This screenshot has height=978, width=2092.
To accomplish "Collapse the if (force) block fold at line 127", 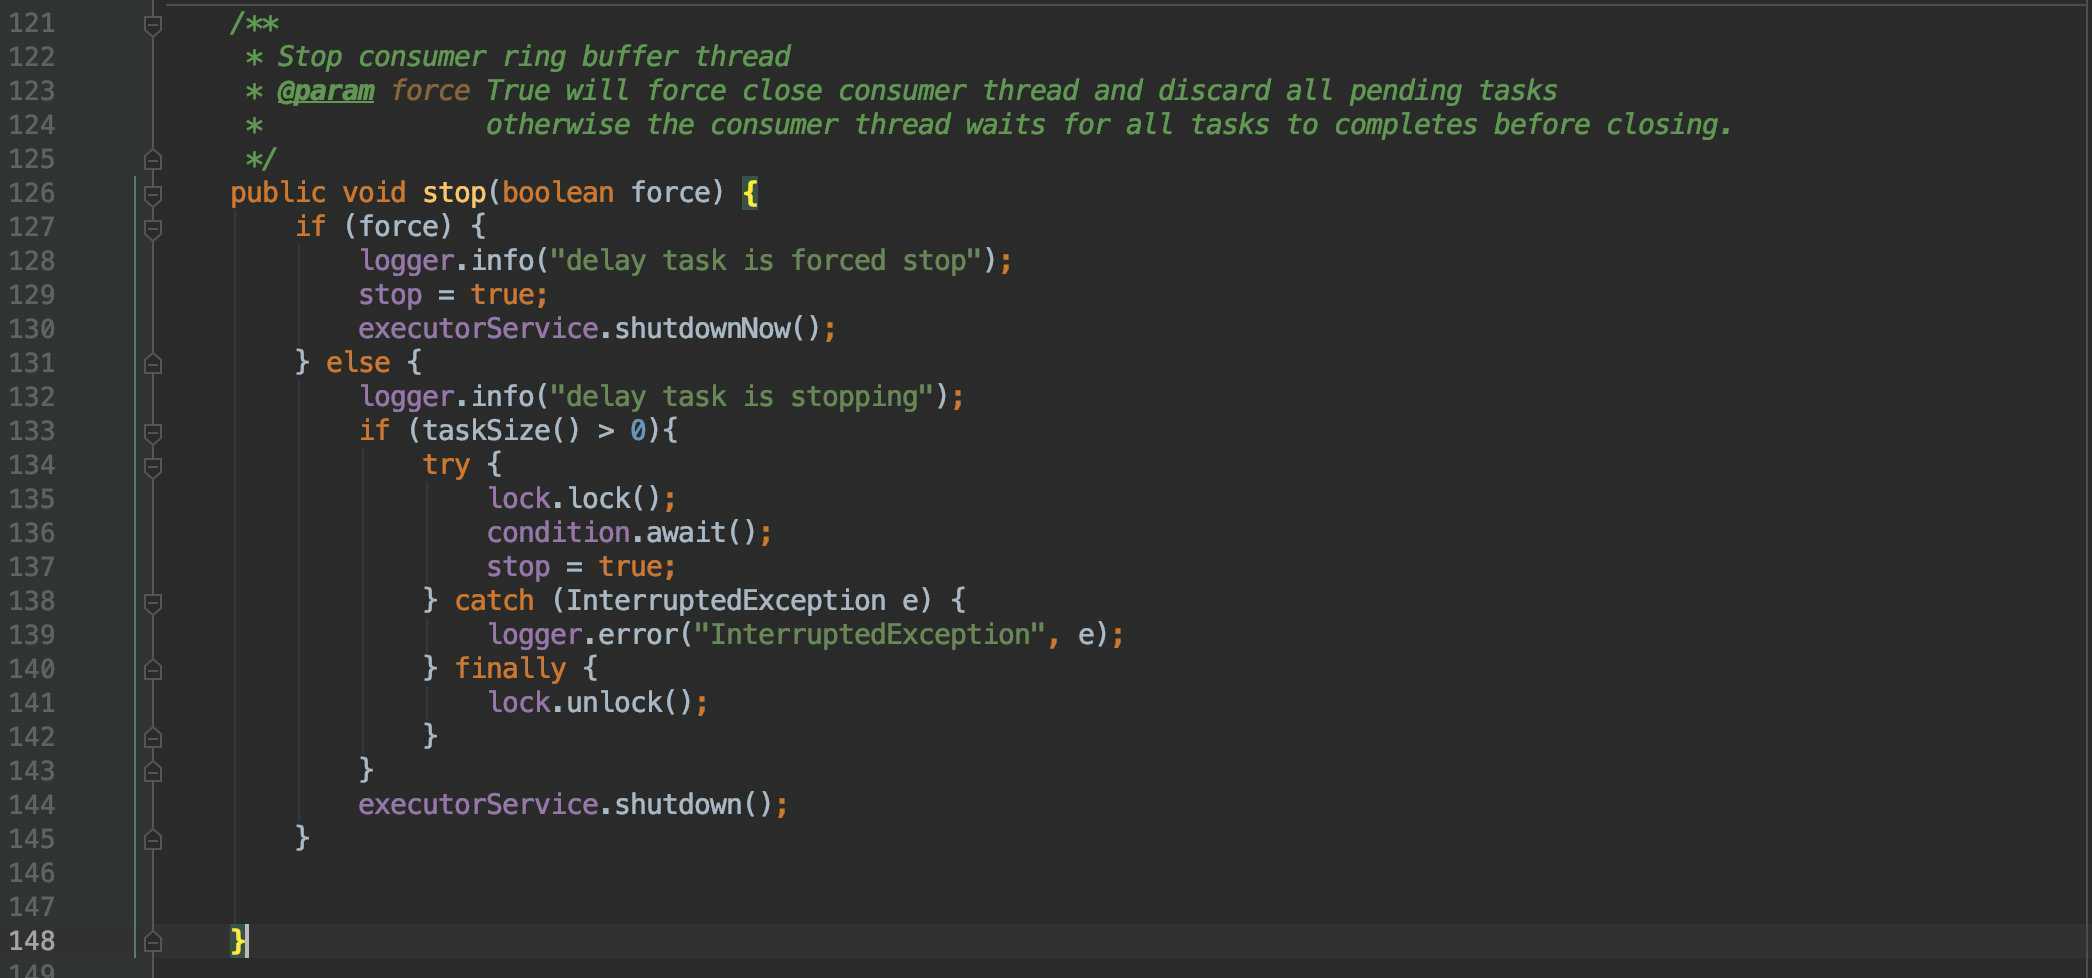I will coord(153,229).
